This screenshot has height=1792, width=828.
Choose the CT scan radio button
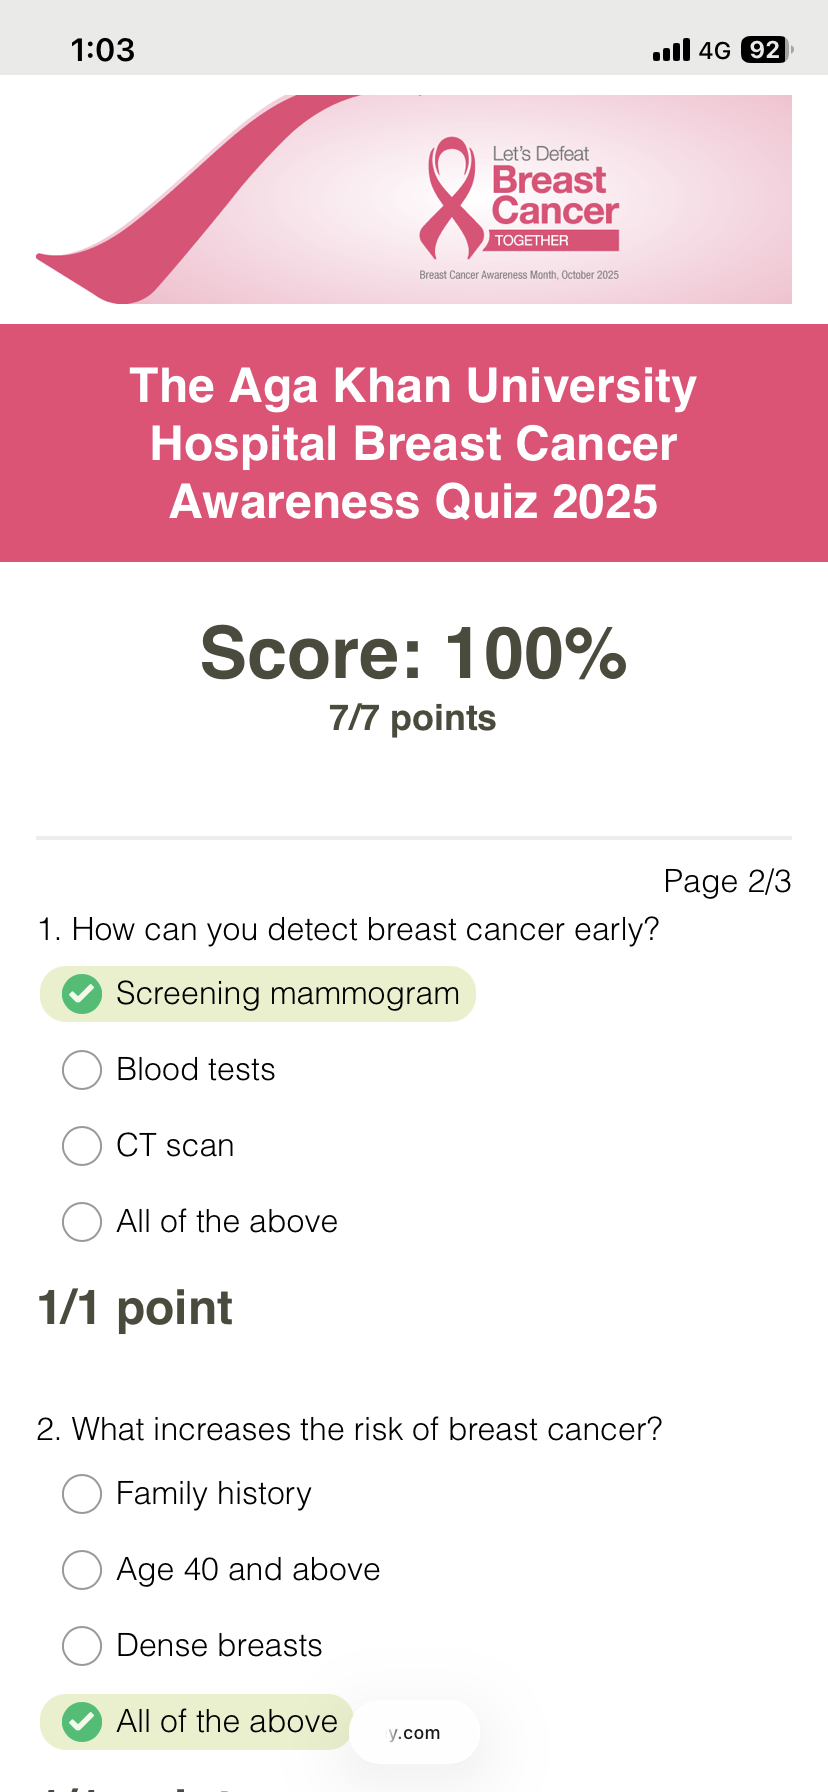82,1145
